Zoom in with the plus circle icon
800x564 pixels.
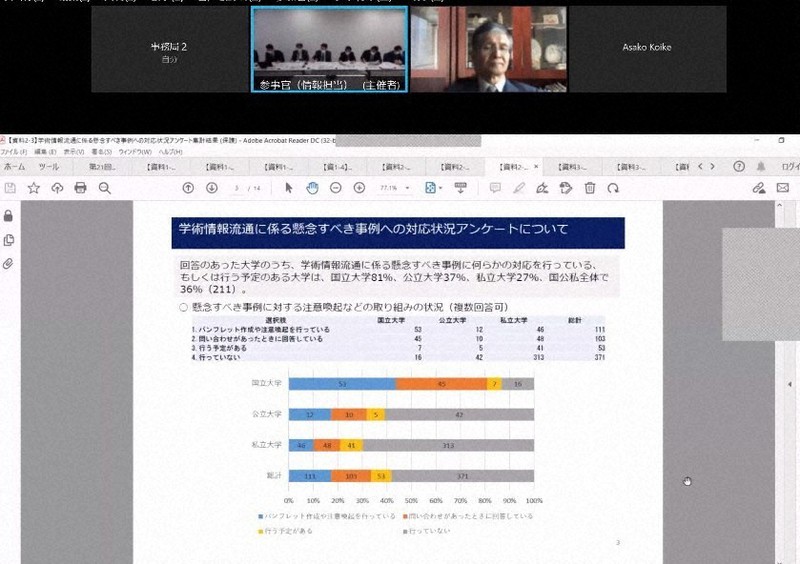(x=359, y=188)
